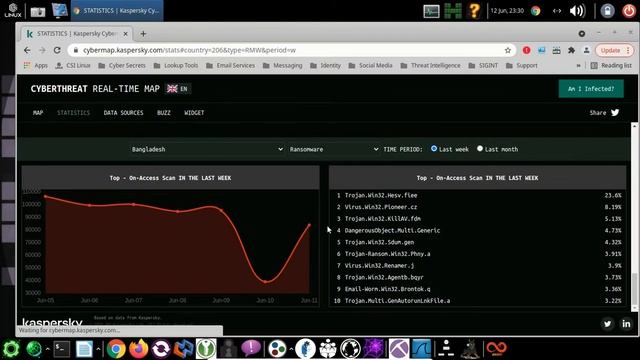
Task: Open the Chrome menu three dots
Action: coord(628,50)
